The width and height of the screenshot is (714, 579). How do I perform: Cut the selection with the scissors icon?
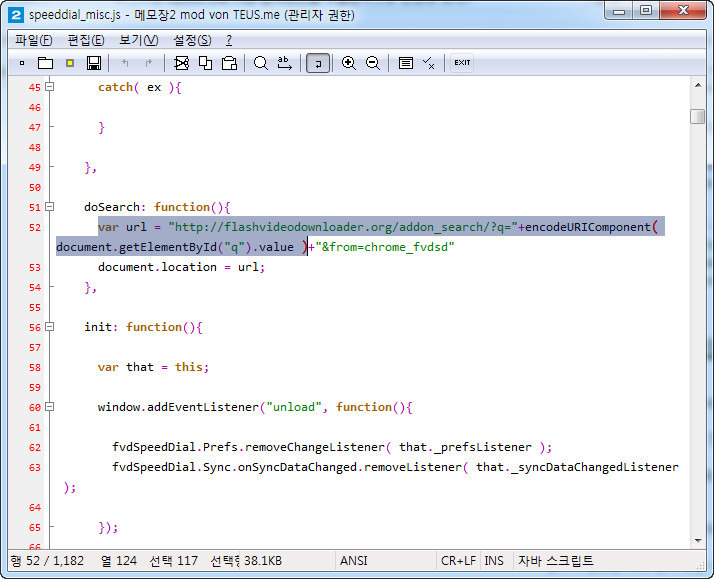(181, 63)
